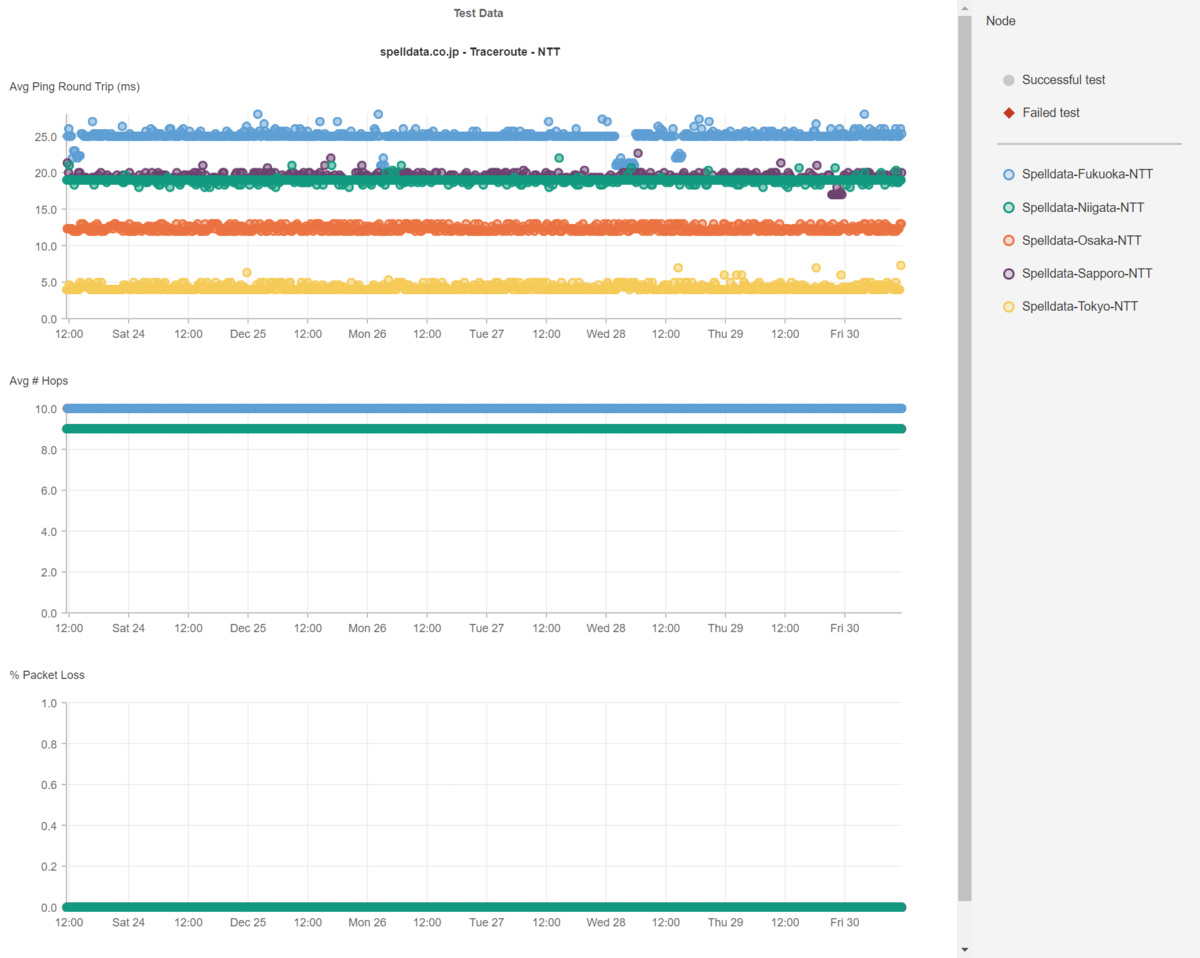Select the Spelldata-Sapporo-NTT legend label

point(1087,273)
